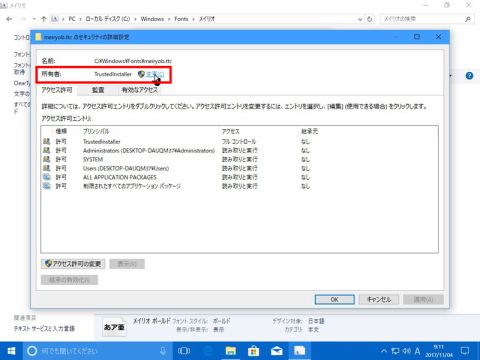Open address bar history dropdown

360,19
